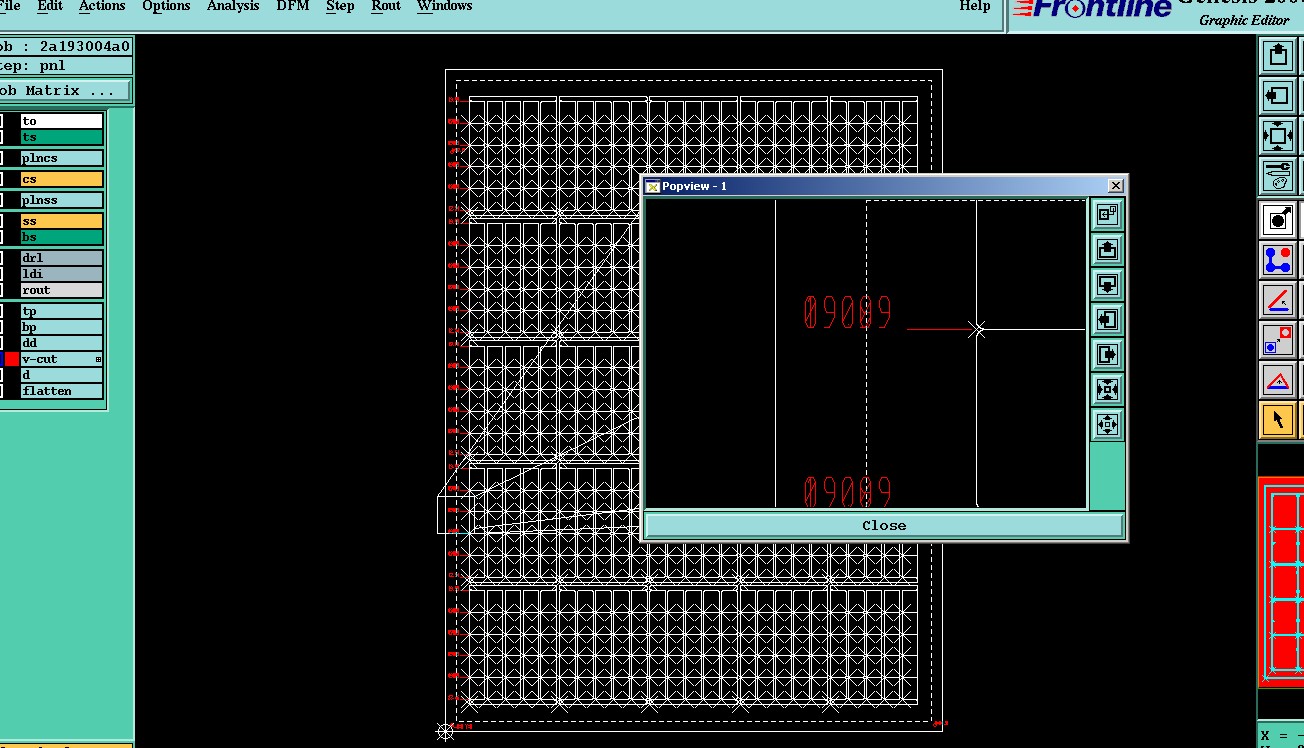Click the red panel overview thumbnail

tap(1281, 582)
